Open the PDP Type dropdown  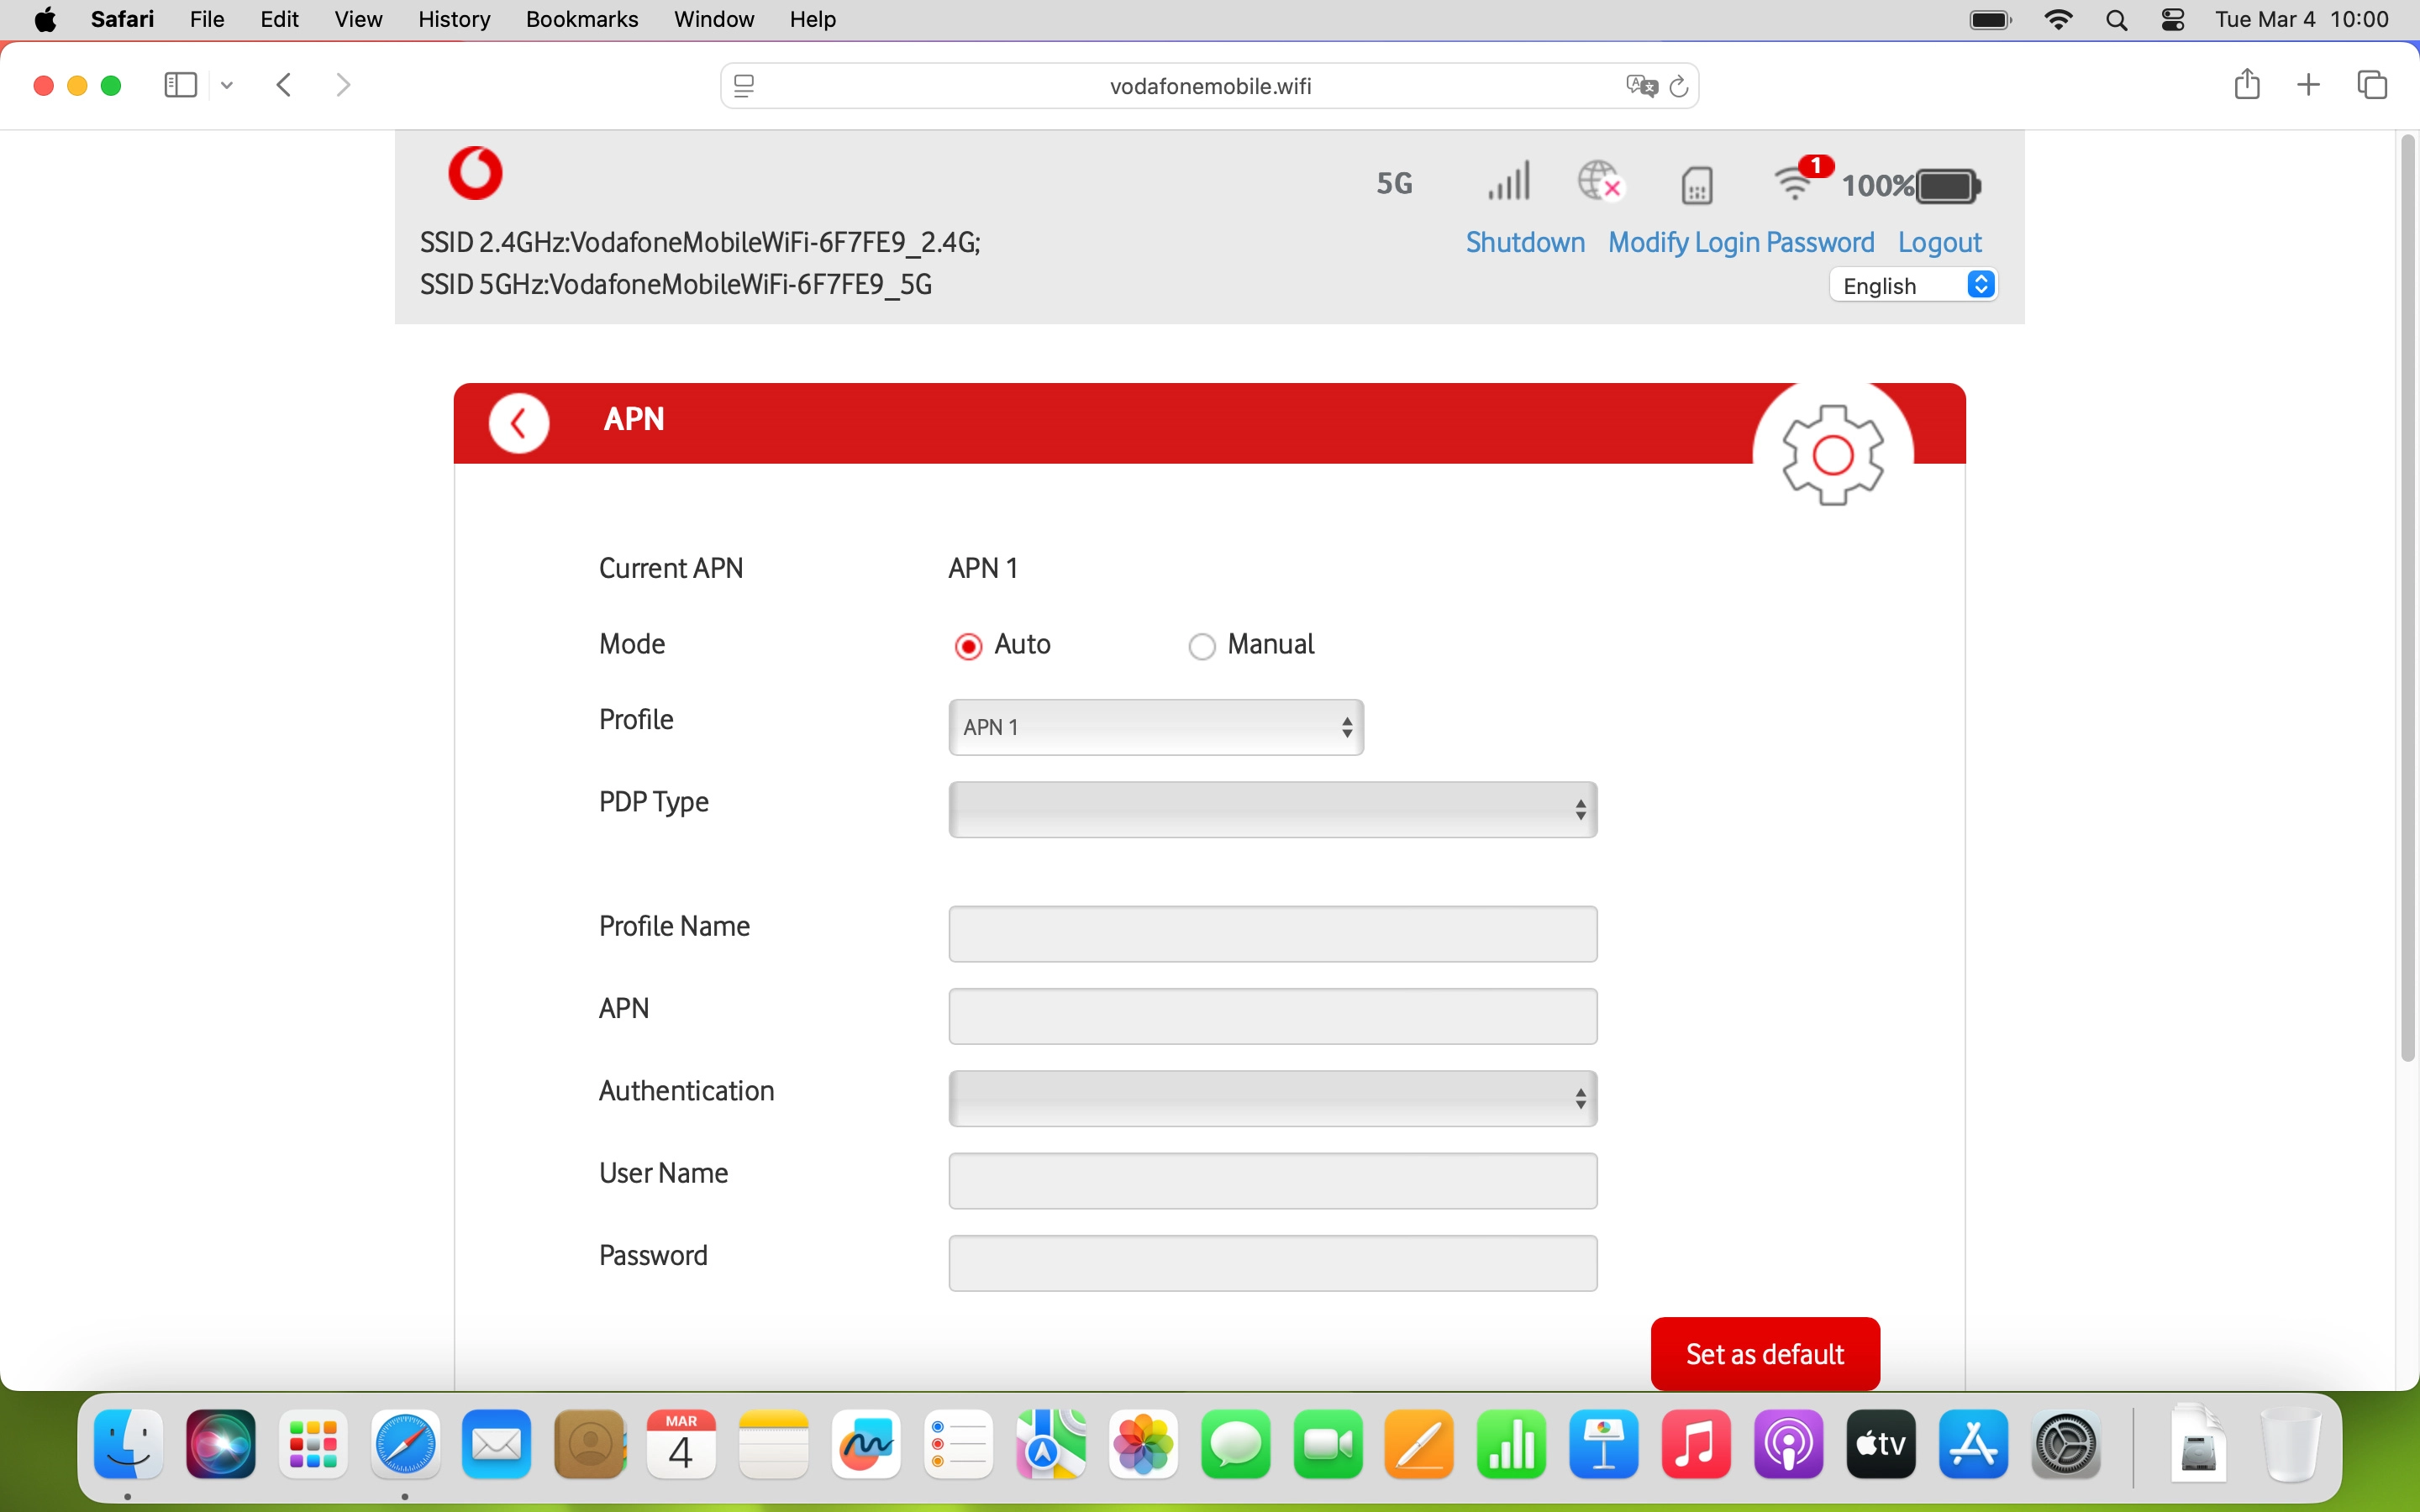point(1272,810)
